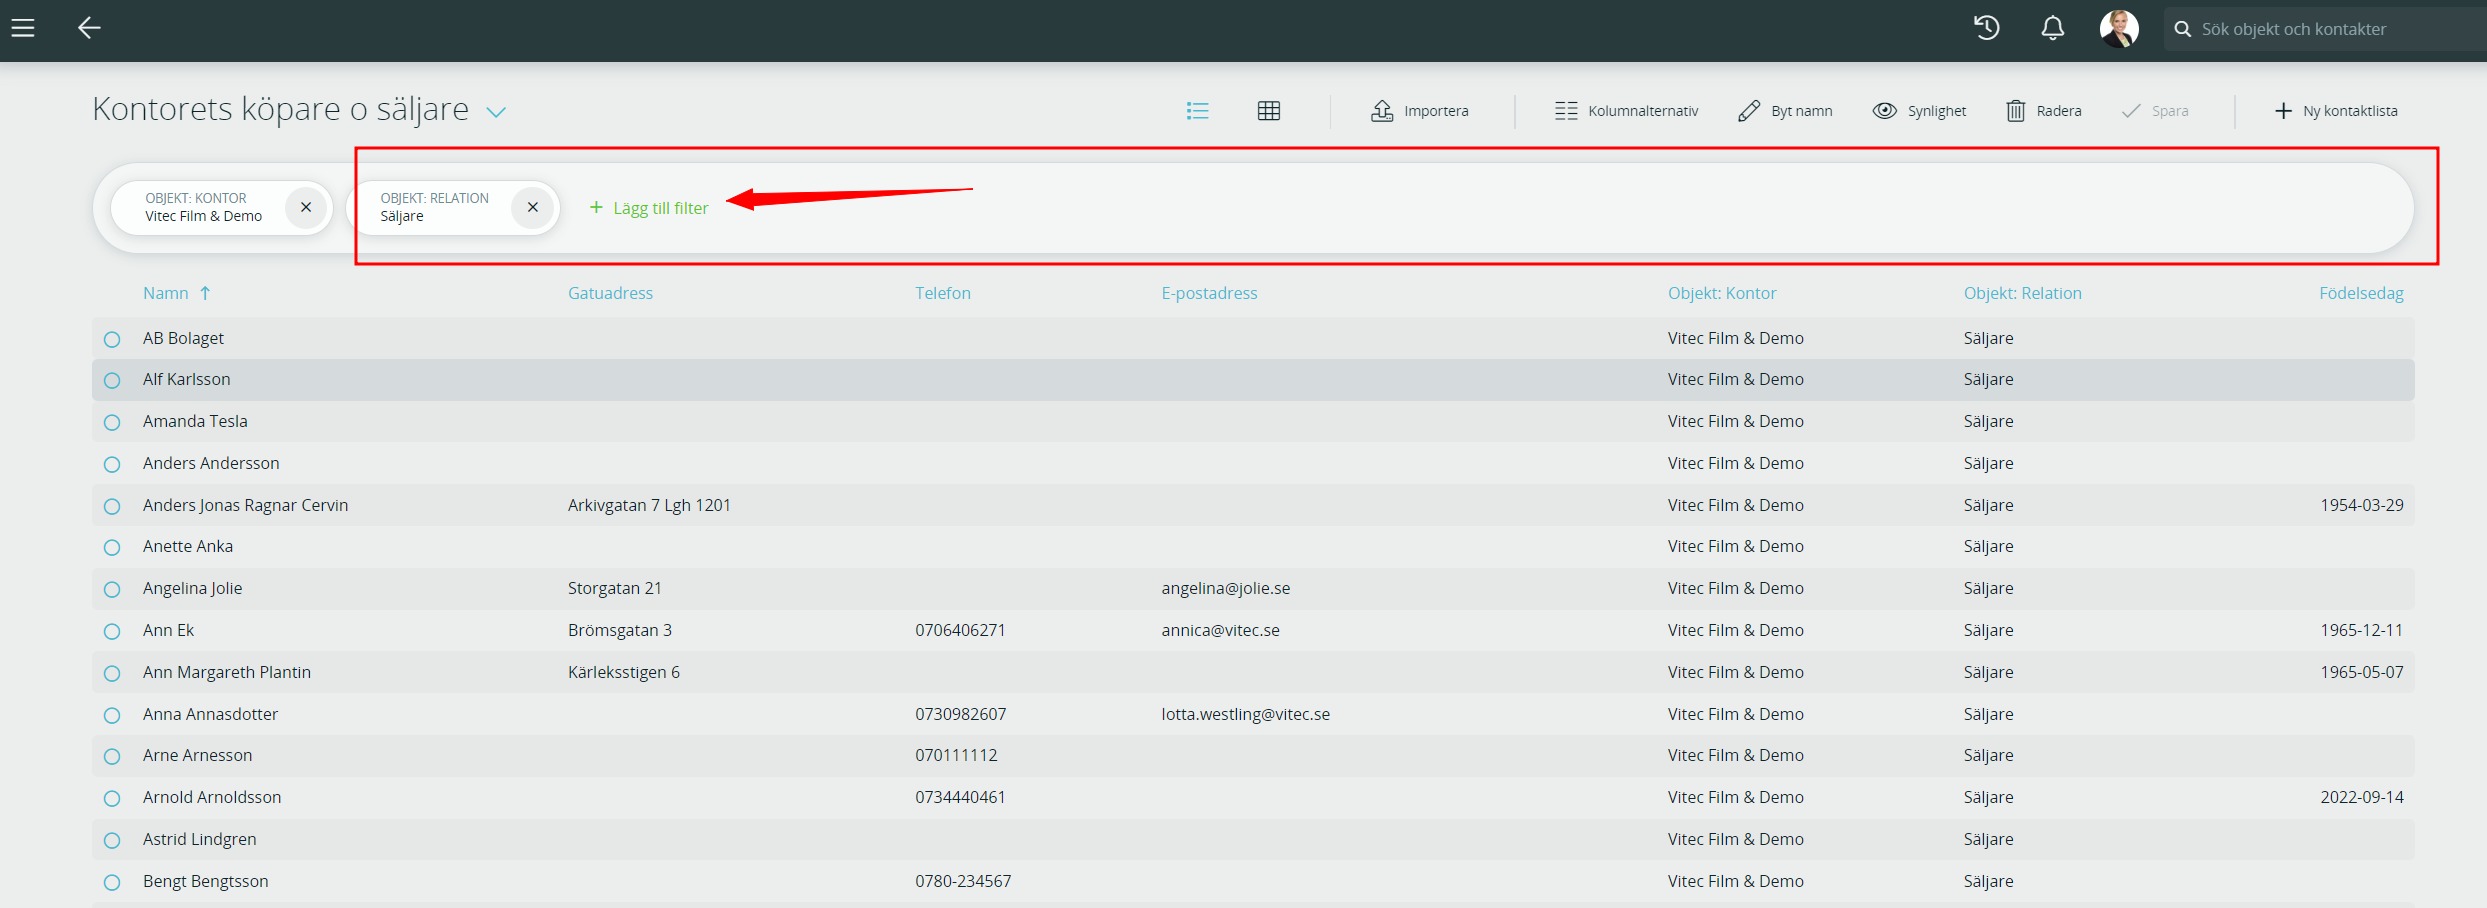Open contact Astrid Lindgren

point(199,839)
